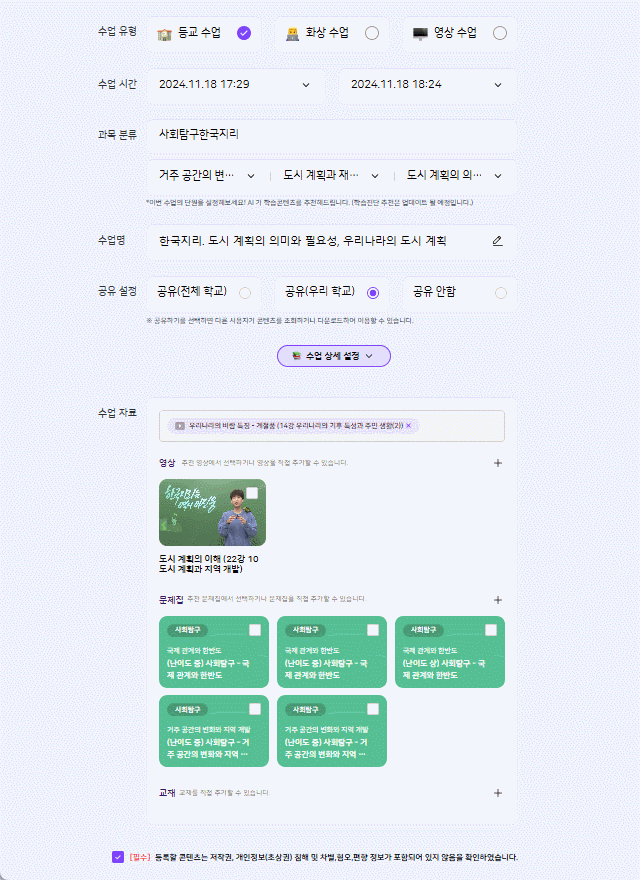Select the 공유 안함 radio option
The height and width of the screenshot is (880, 640).
pos(501,293)
